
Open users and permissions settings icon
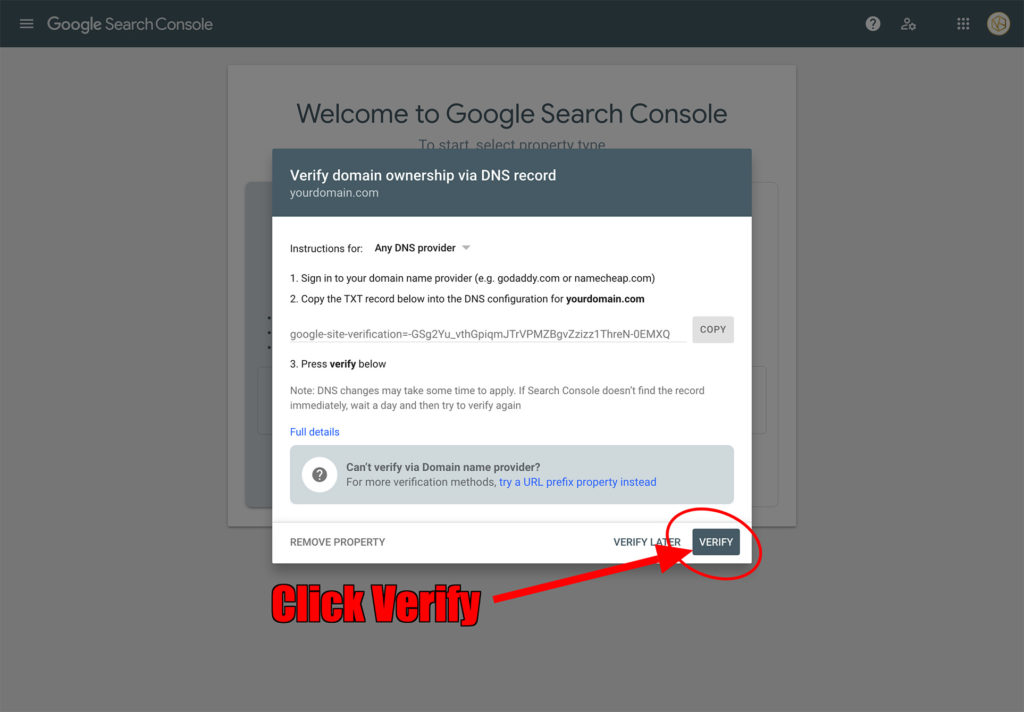pos(908,24)
